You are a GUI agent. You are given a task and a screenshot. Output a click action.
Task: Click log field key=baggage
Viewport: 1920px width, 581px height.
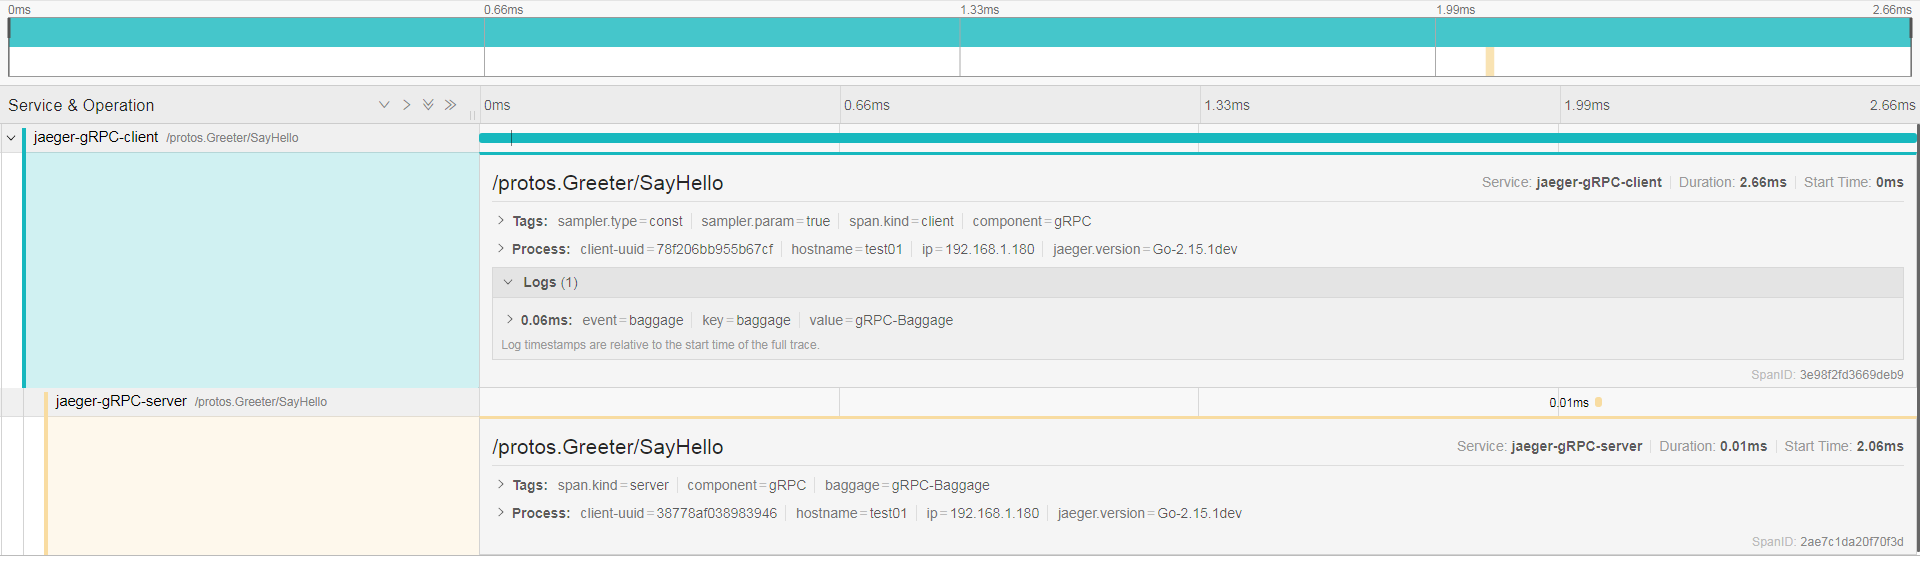click(x=746, y=320)
